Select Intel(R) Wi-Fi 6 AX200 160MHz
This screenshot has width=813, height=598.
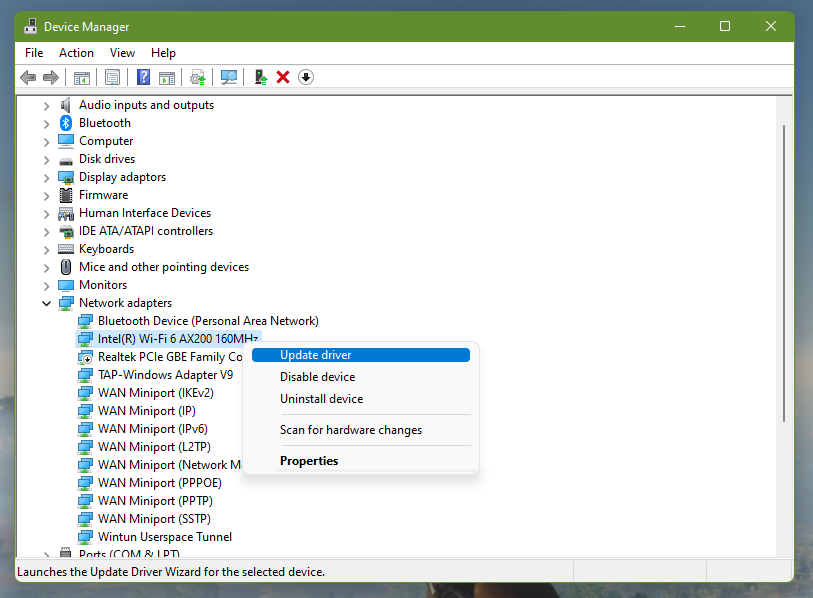click(178, 339)
